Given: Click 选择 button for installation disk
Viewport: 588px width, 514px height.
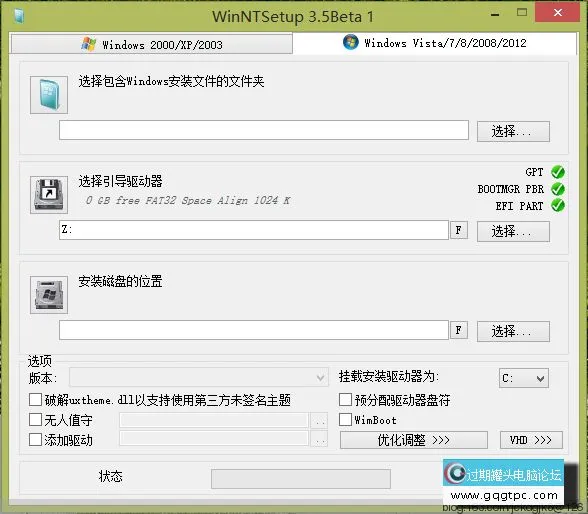Looking at the screenshot, I should point(513,331).
